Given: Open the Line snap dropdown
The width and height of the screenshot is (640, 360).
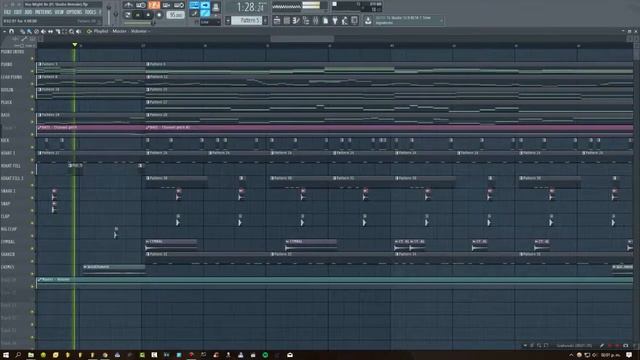Looking at the screenshot, I should pyautogui.click(x=210, y=22).
